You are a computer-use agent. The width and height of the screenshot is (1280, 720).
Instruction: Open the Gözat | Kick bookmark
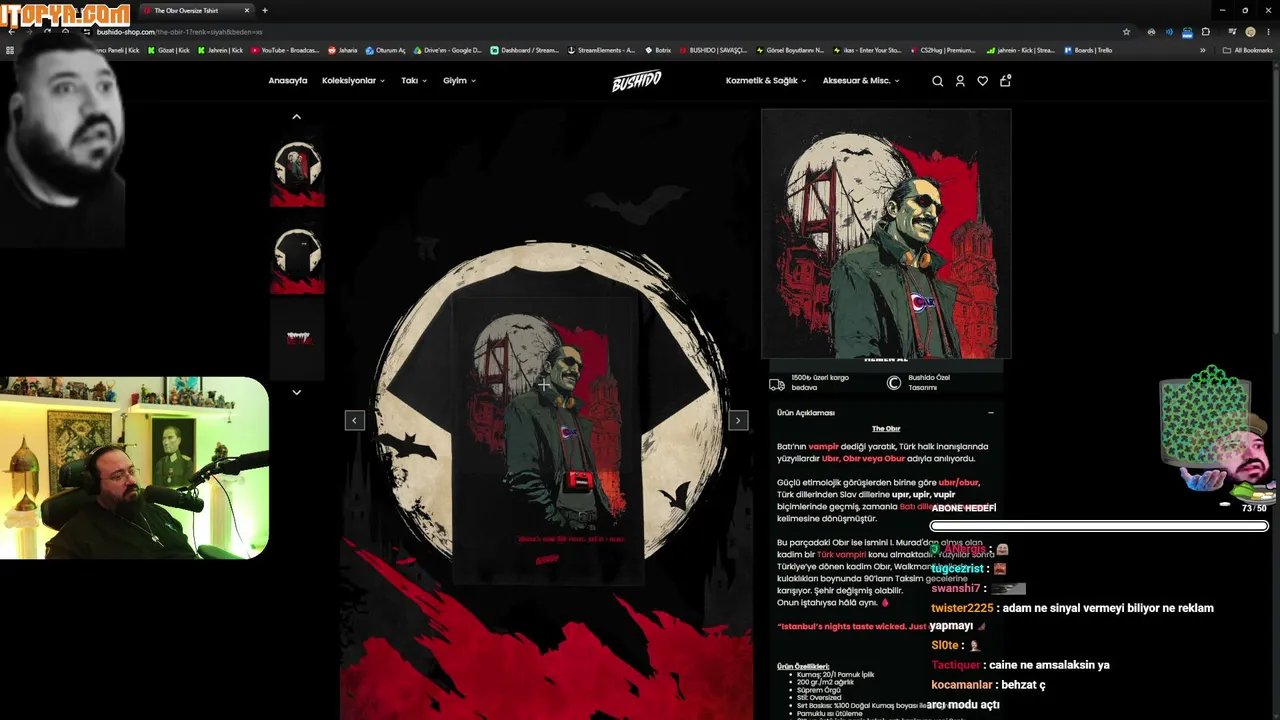[169, 50]
